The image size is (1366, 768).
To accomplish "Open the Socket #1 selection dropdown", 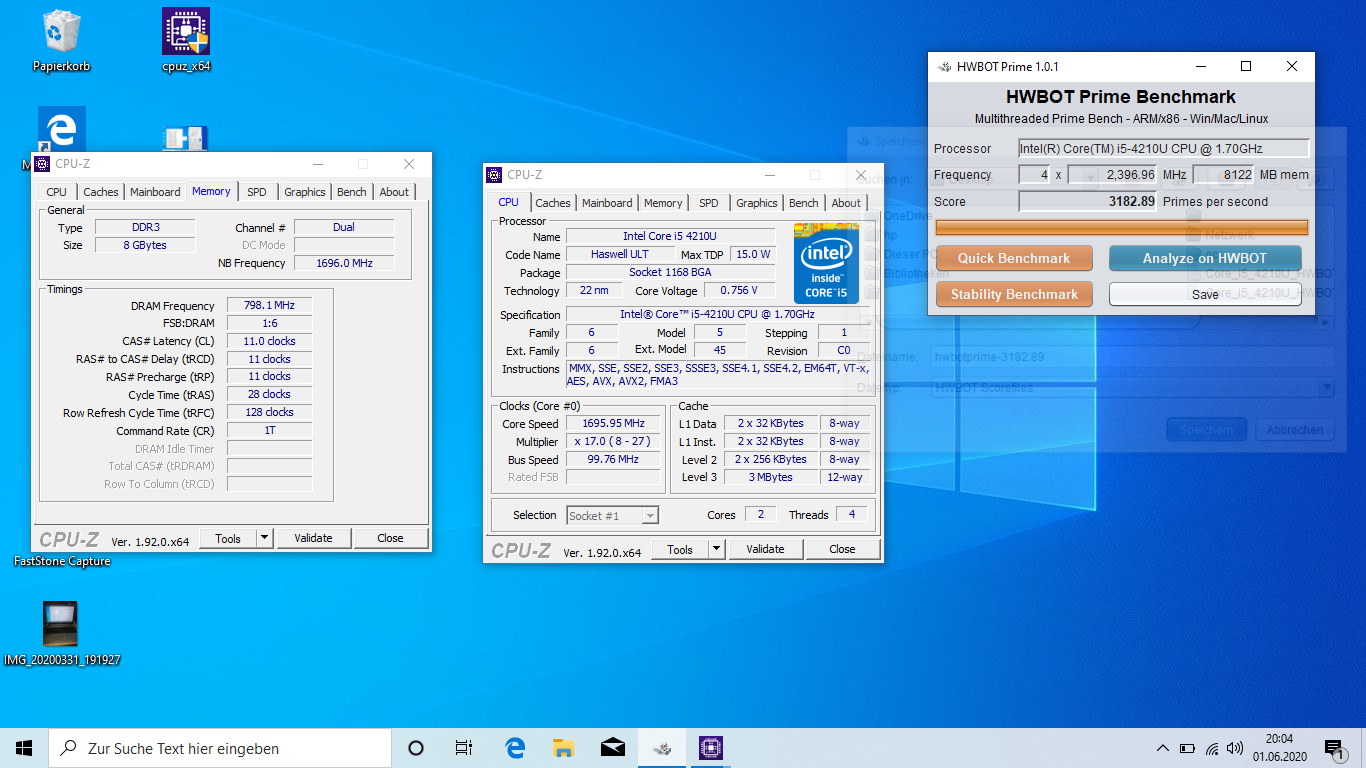I will click(612, 516).
